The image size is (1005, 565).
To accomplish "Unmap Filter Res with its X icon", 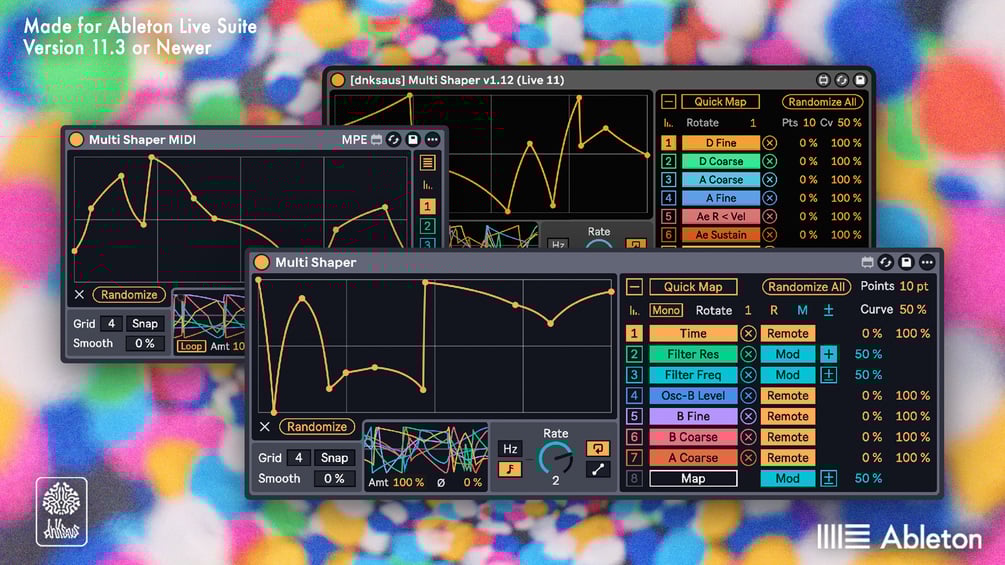I will (748, 354).
